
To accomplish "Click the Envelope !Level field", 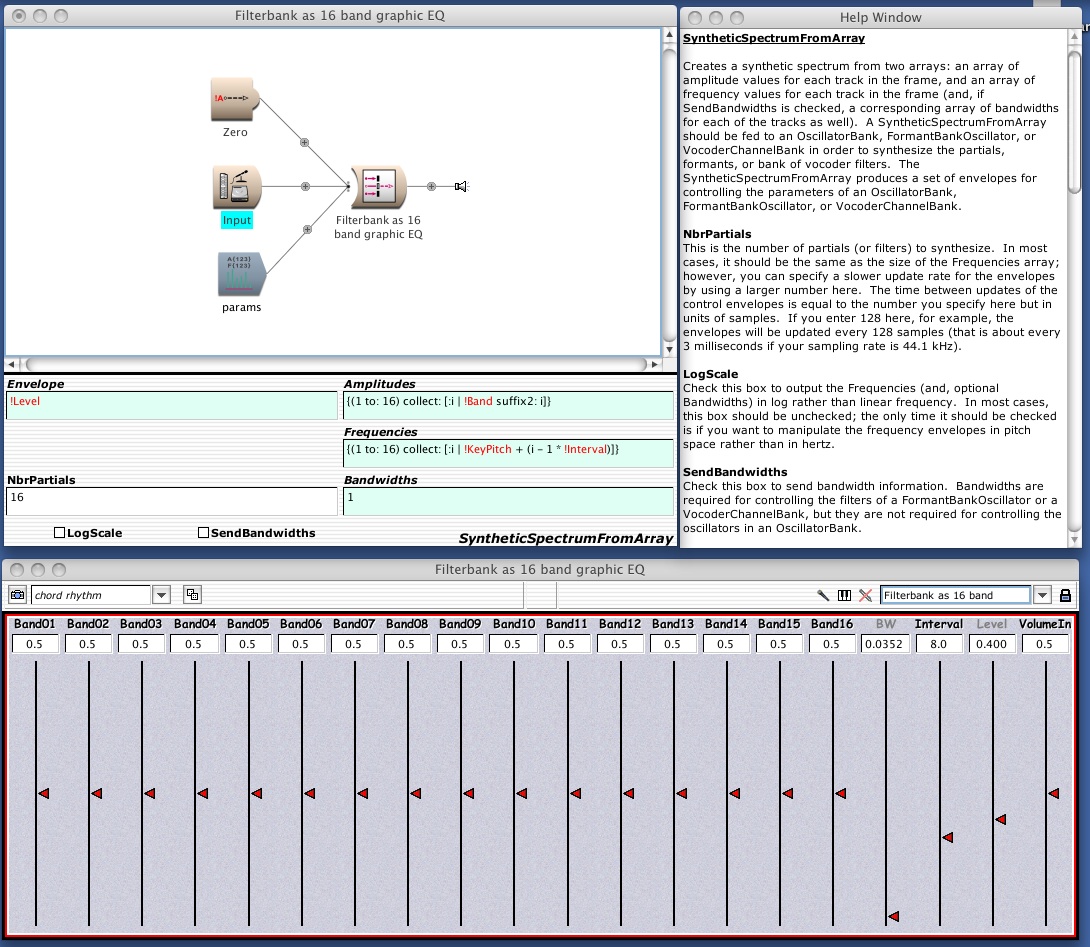I will click(x=172, y=405).
